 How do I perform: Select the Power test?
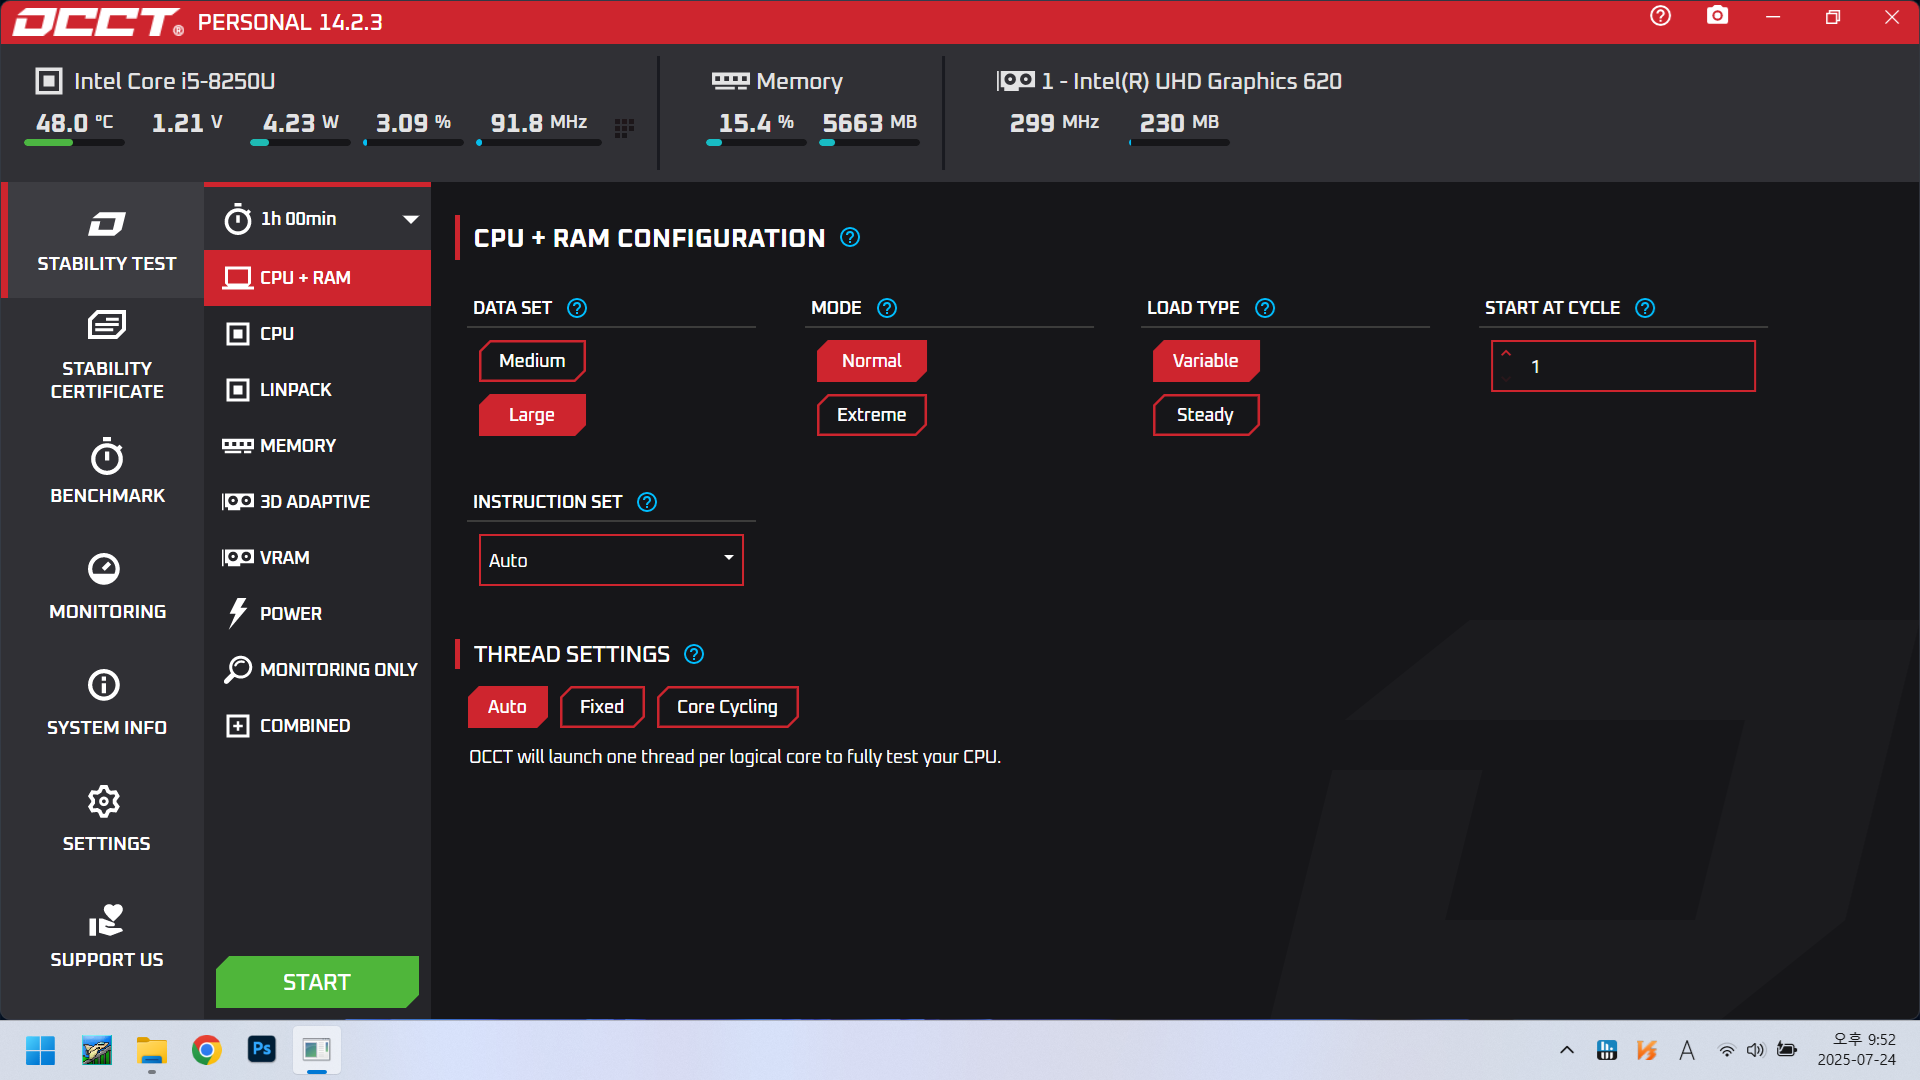pyautogui.click(x=318, y=614)
